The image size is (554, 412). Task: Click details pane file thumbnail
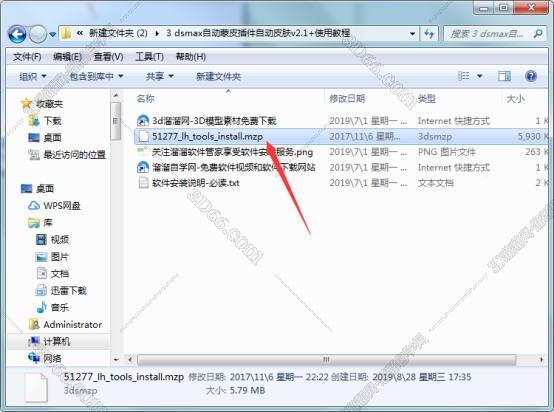(36, 388)
